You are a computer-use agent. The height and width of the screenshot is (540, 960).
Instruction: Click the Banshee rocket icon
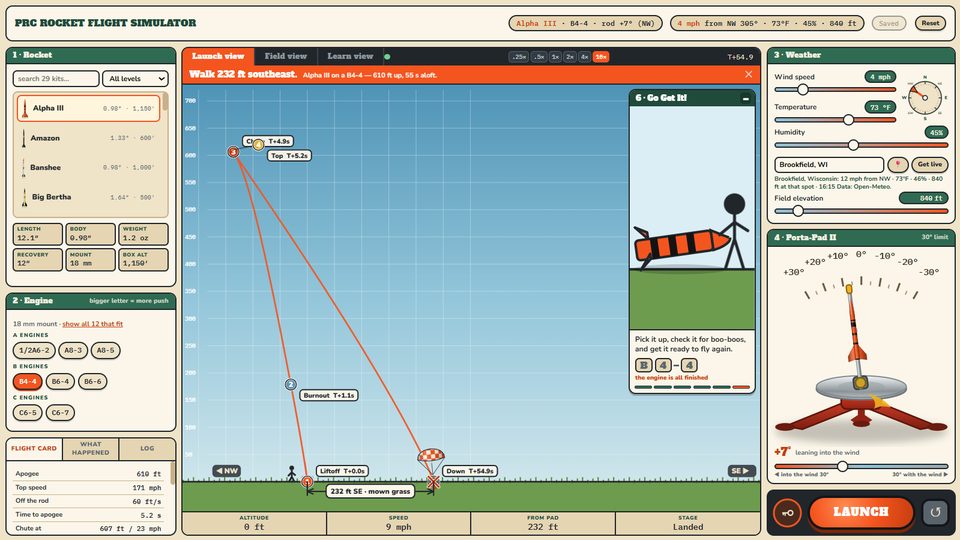point(24,168)
